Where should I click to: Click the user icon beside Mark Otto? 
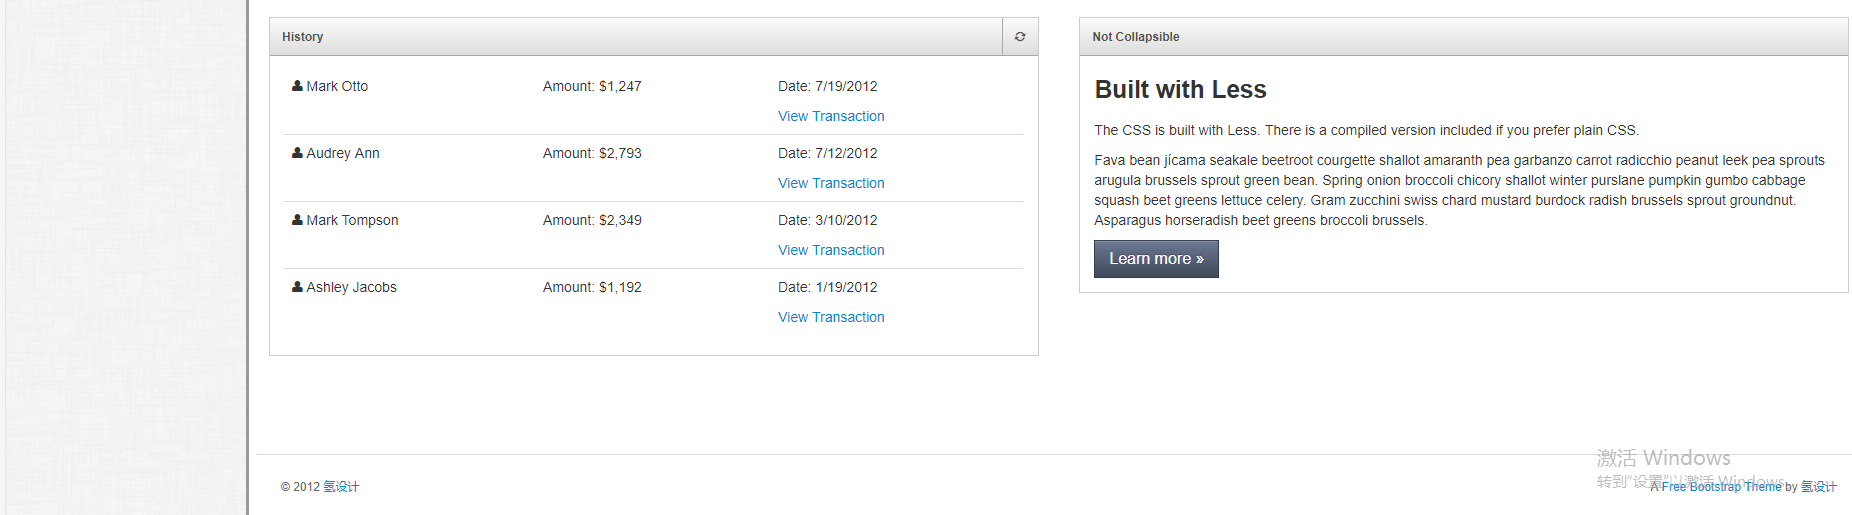297,86
